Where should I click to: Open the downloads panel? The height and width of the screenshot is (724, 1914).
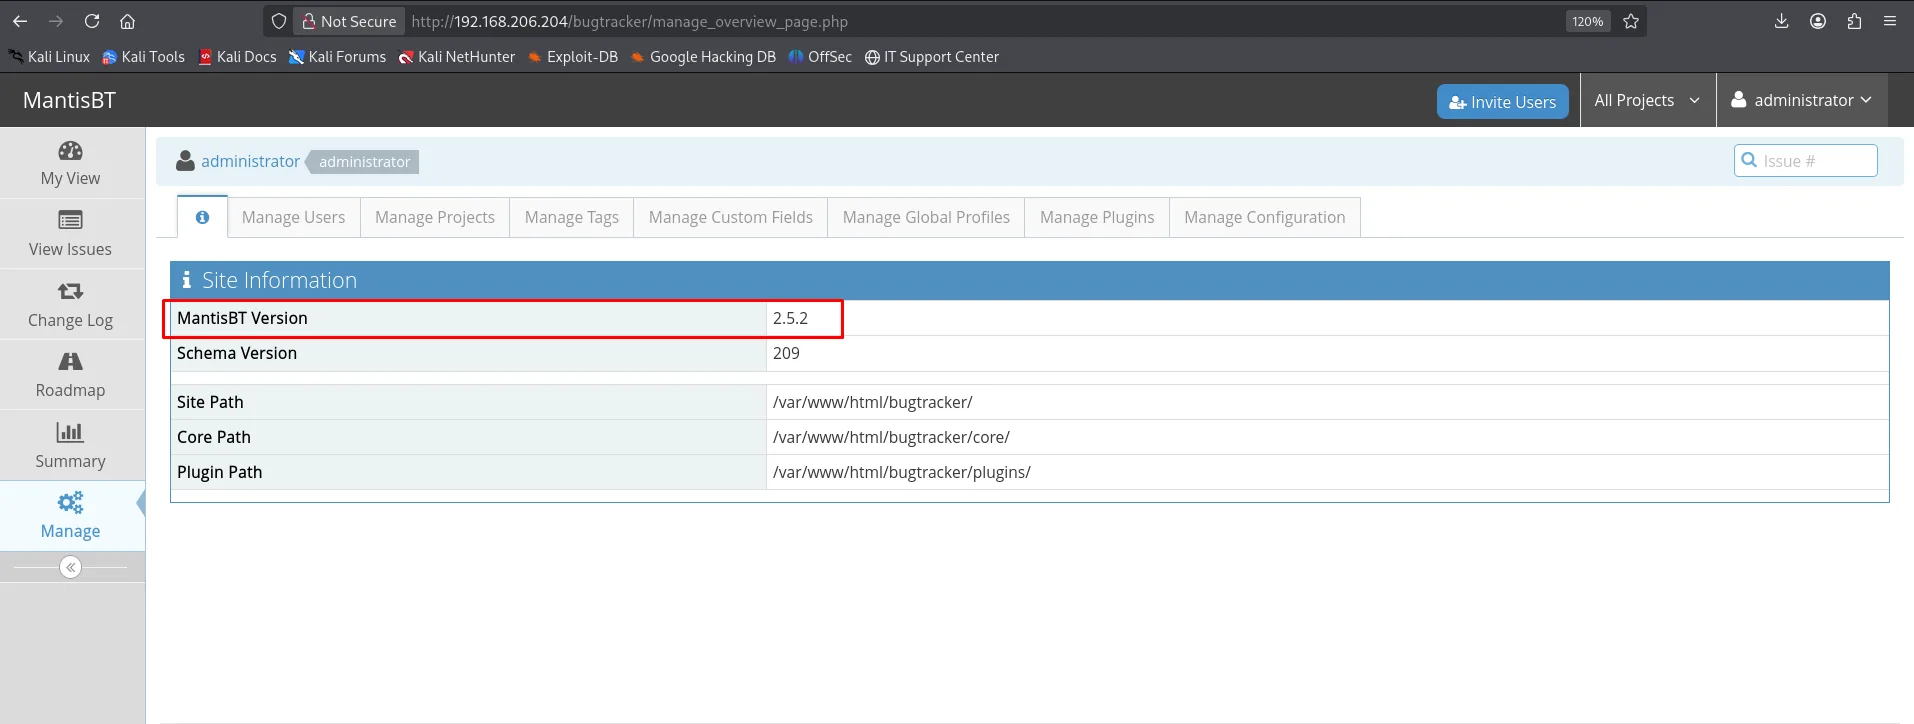coord(1781,21)
